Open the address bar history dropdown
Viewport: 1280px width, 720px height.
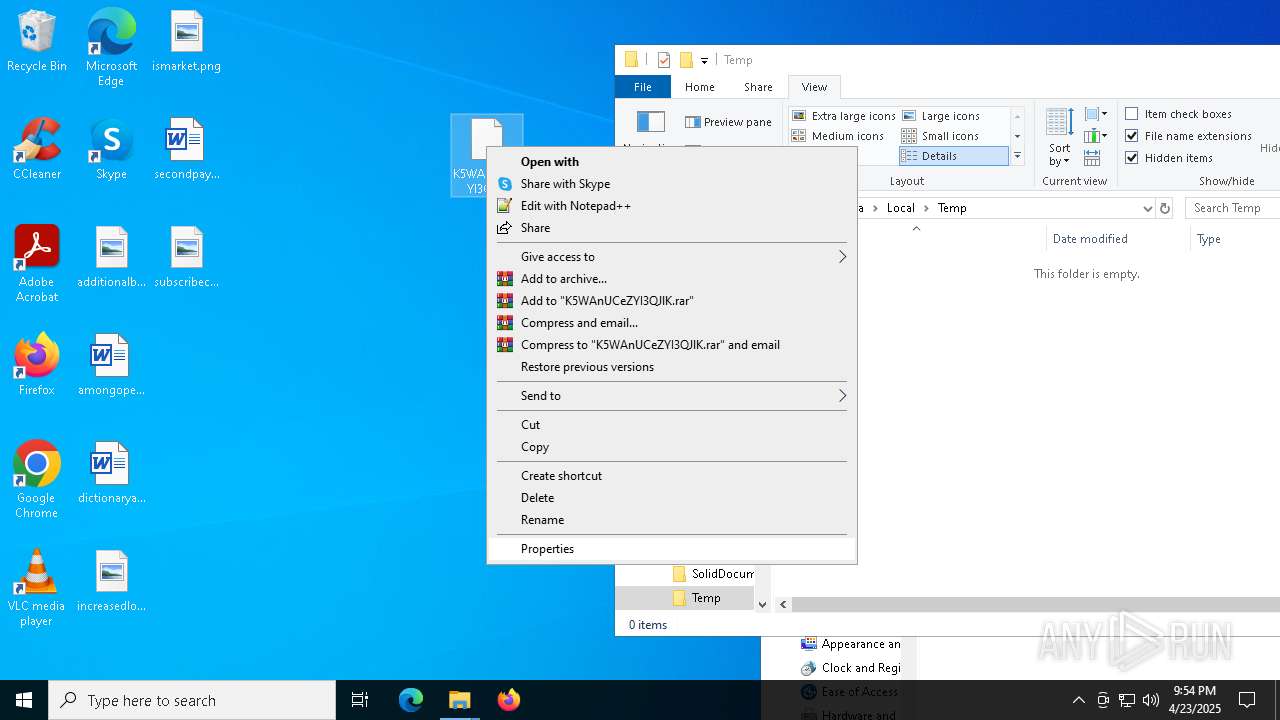[x=1147, y=208]
